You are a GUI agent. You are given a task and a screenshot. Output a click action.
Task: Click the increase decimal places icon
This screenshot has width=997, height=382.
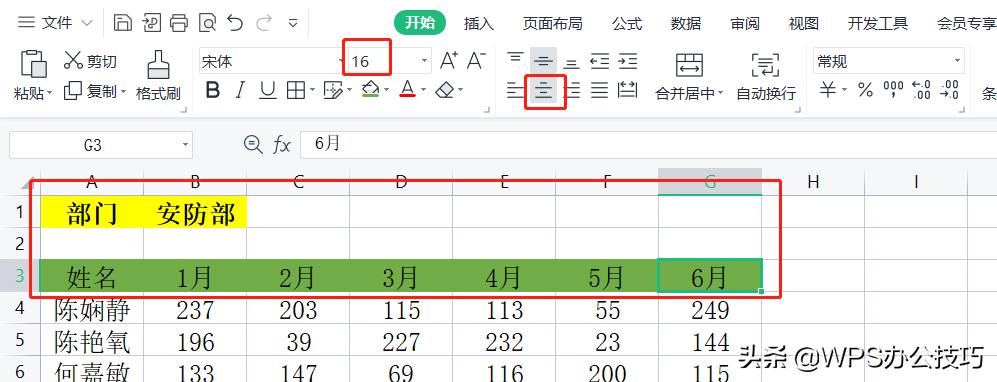click(x=921, y=90)
